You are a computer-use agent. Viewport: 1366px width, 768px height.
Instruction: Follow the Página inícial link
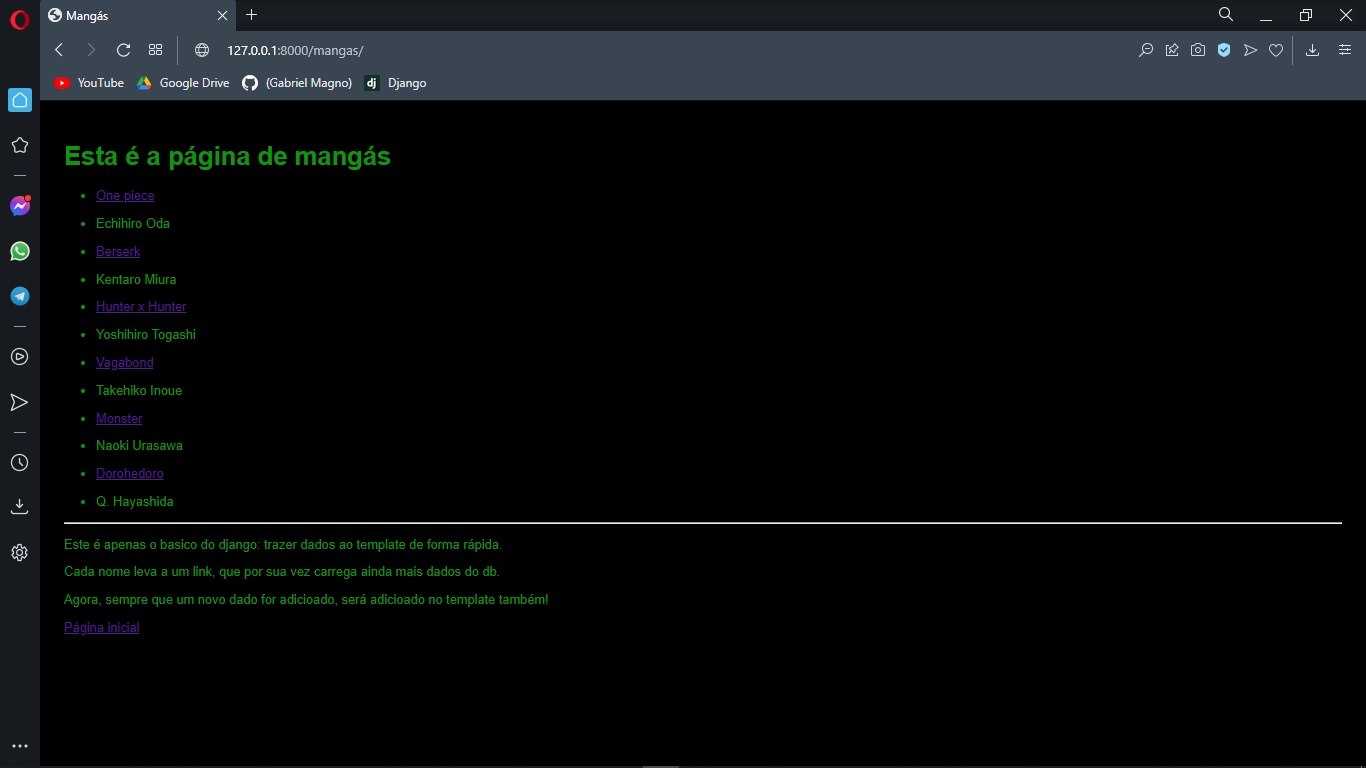point(101,627)
